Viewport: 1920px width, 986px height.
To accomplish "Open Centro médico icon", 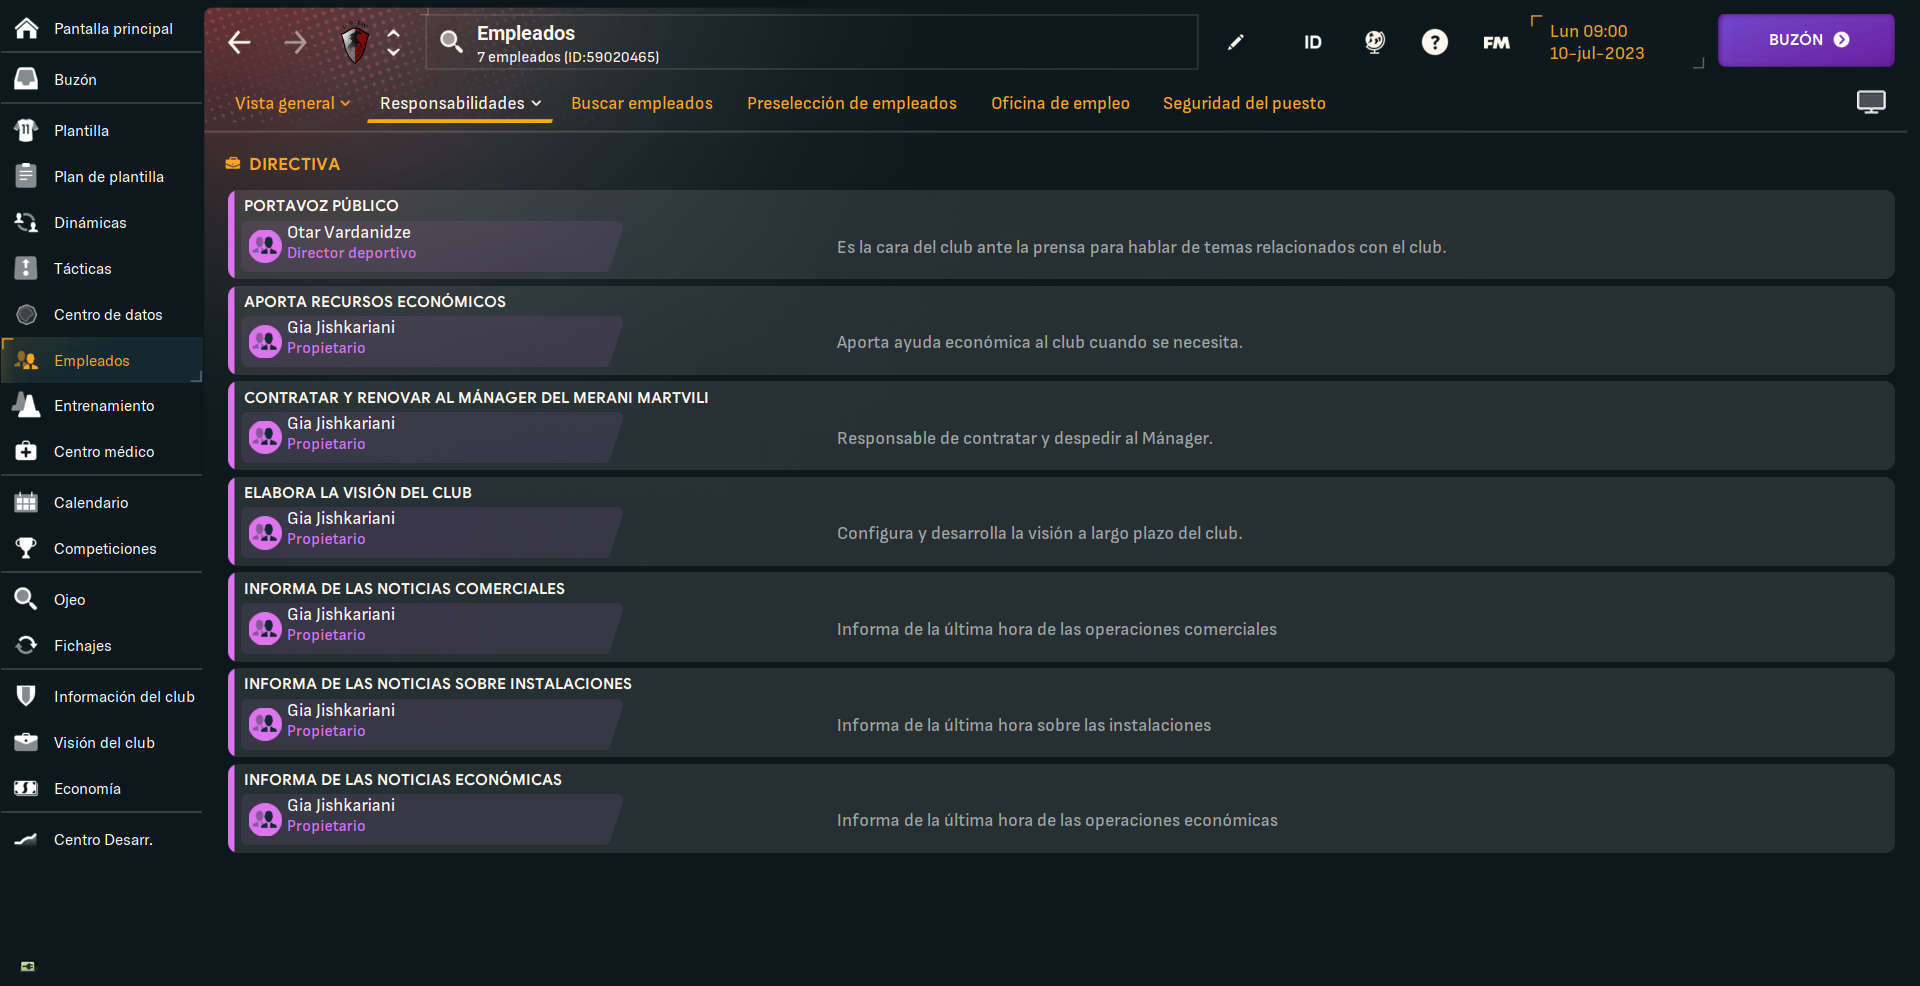I will point(27,451).
